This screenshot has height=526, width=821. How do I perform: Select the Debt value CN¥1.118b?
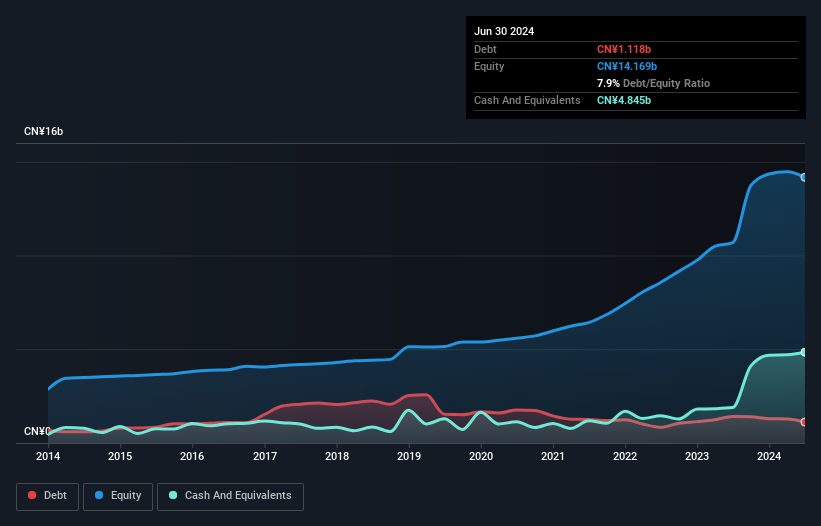[624, 49]
